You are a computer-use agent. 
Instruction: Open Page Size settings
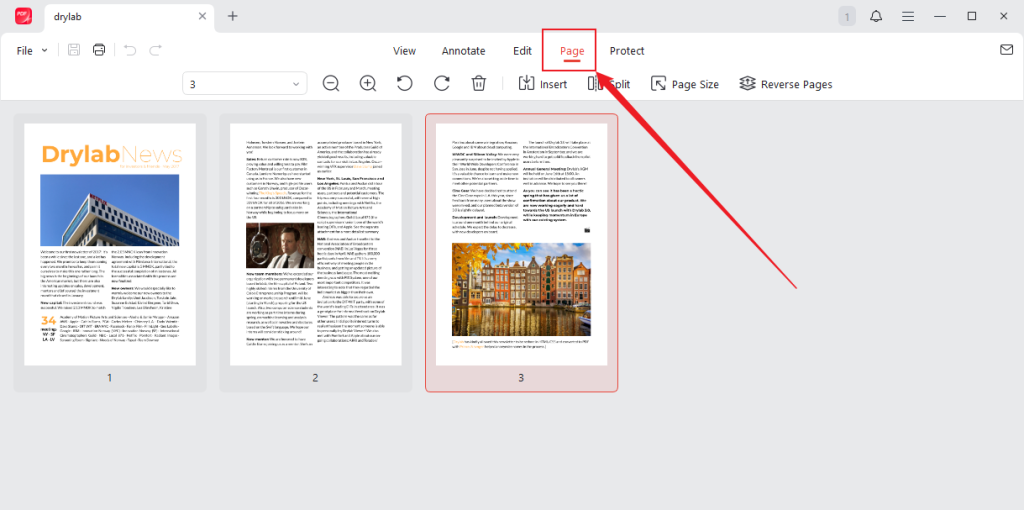click(x=684, y=84)
